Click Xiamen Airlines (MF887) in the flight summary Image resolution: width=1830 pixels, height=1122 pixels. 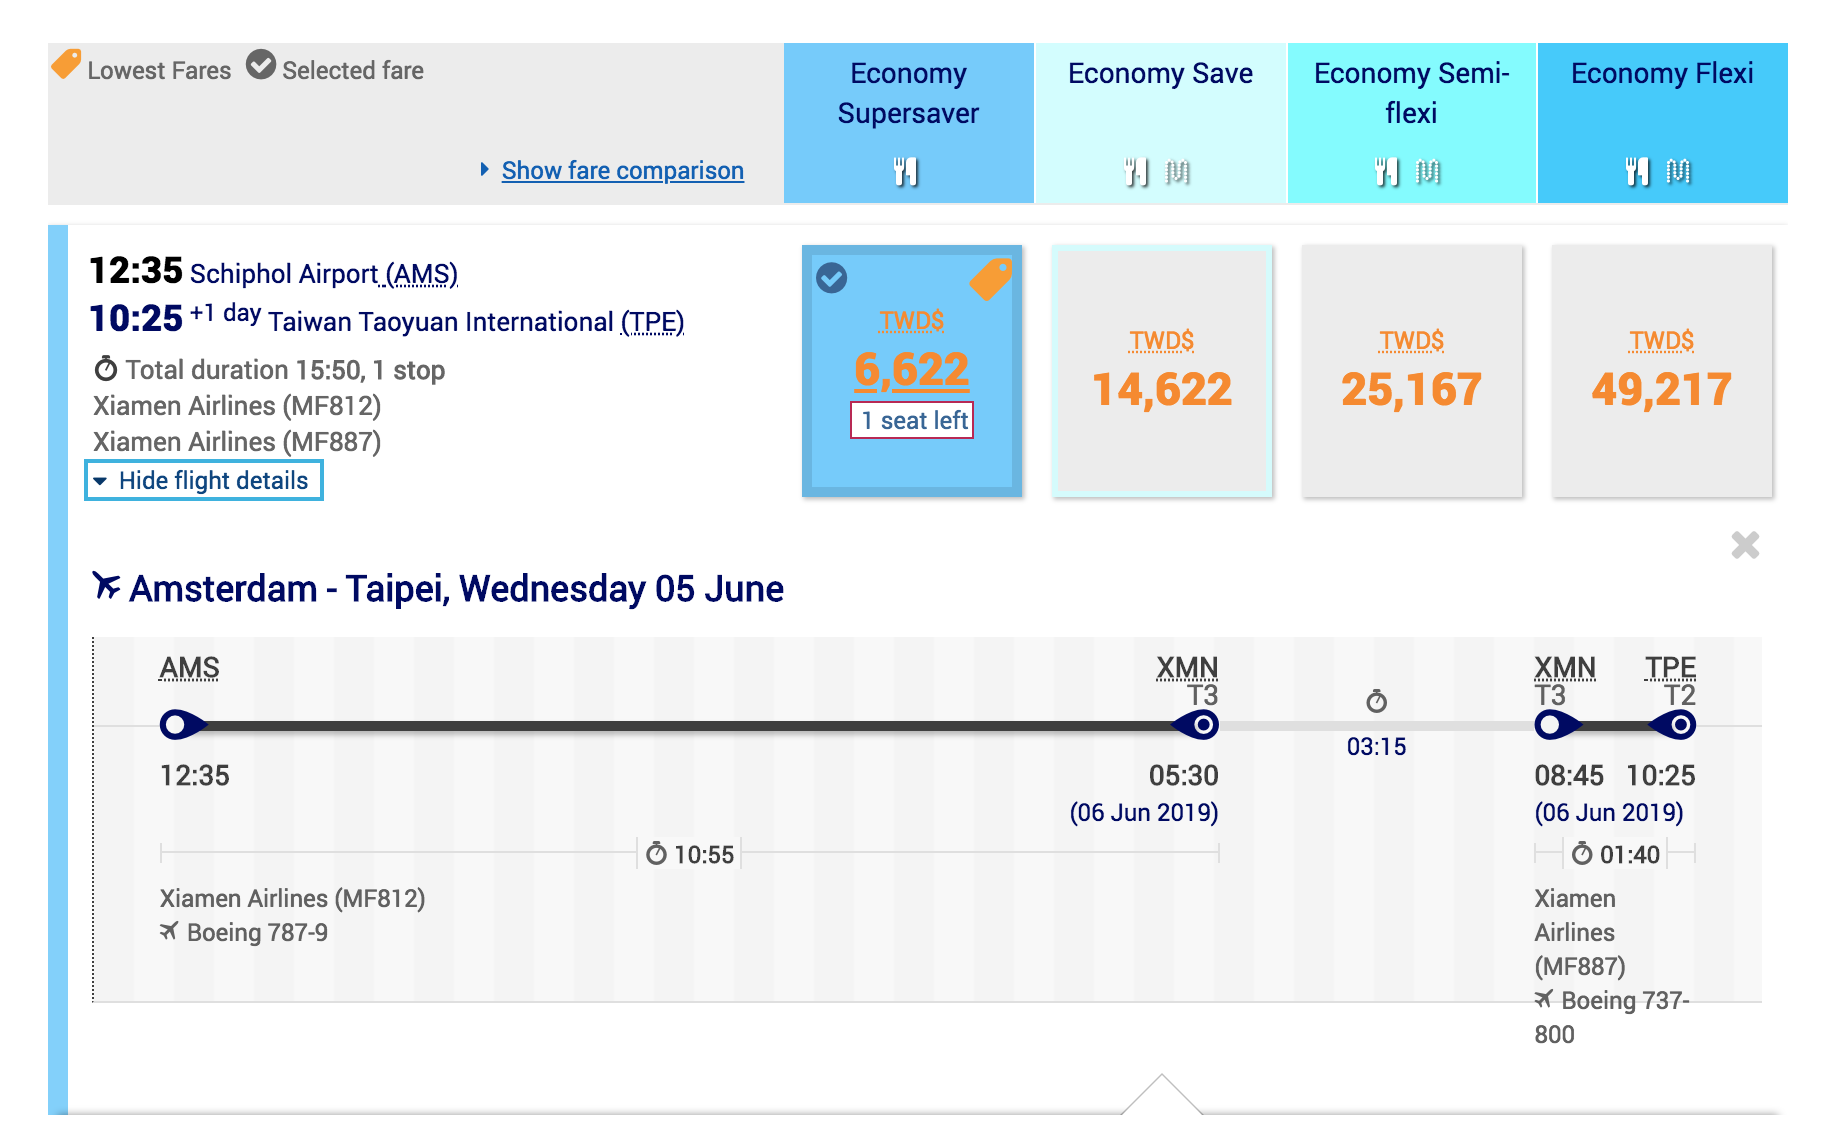coord(237,442)
